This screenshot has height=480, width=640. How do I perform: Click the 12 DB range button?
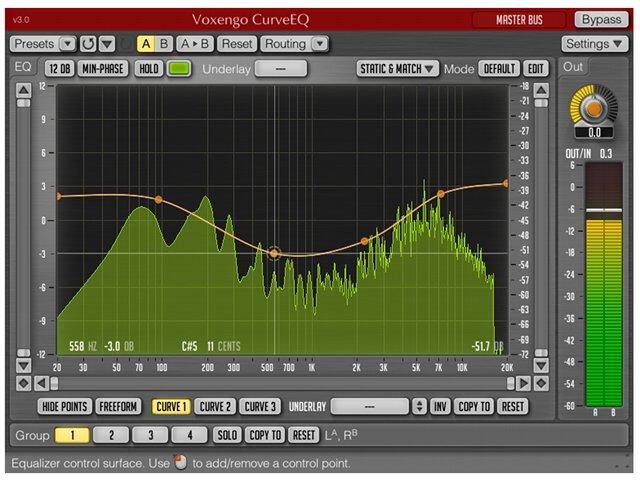click(60, 69)
